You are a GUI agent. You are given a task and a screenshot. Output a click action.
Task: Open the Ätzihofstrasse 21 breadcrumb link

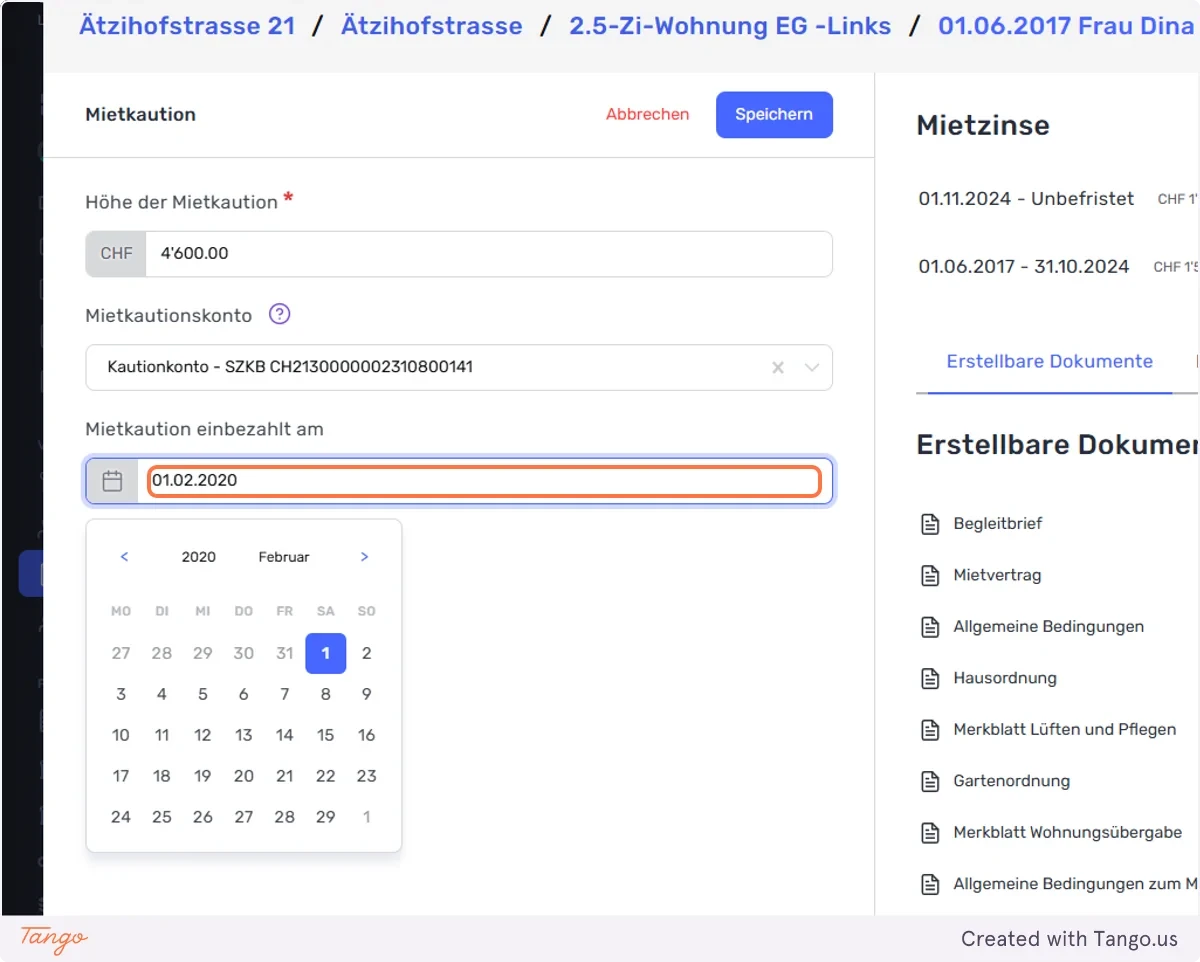tap(187, 25)
